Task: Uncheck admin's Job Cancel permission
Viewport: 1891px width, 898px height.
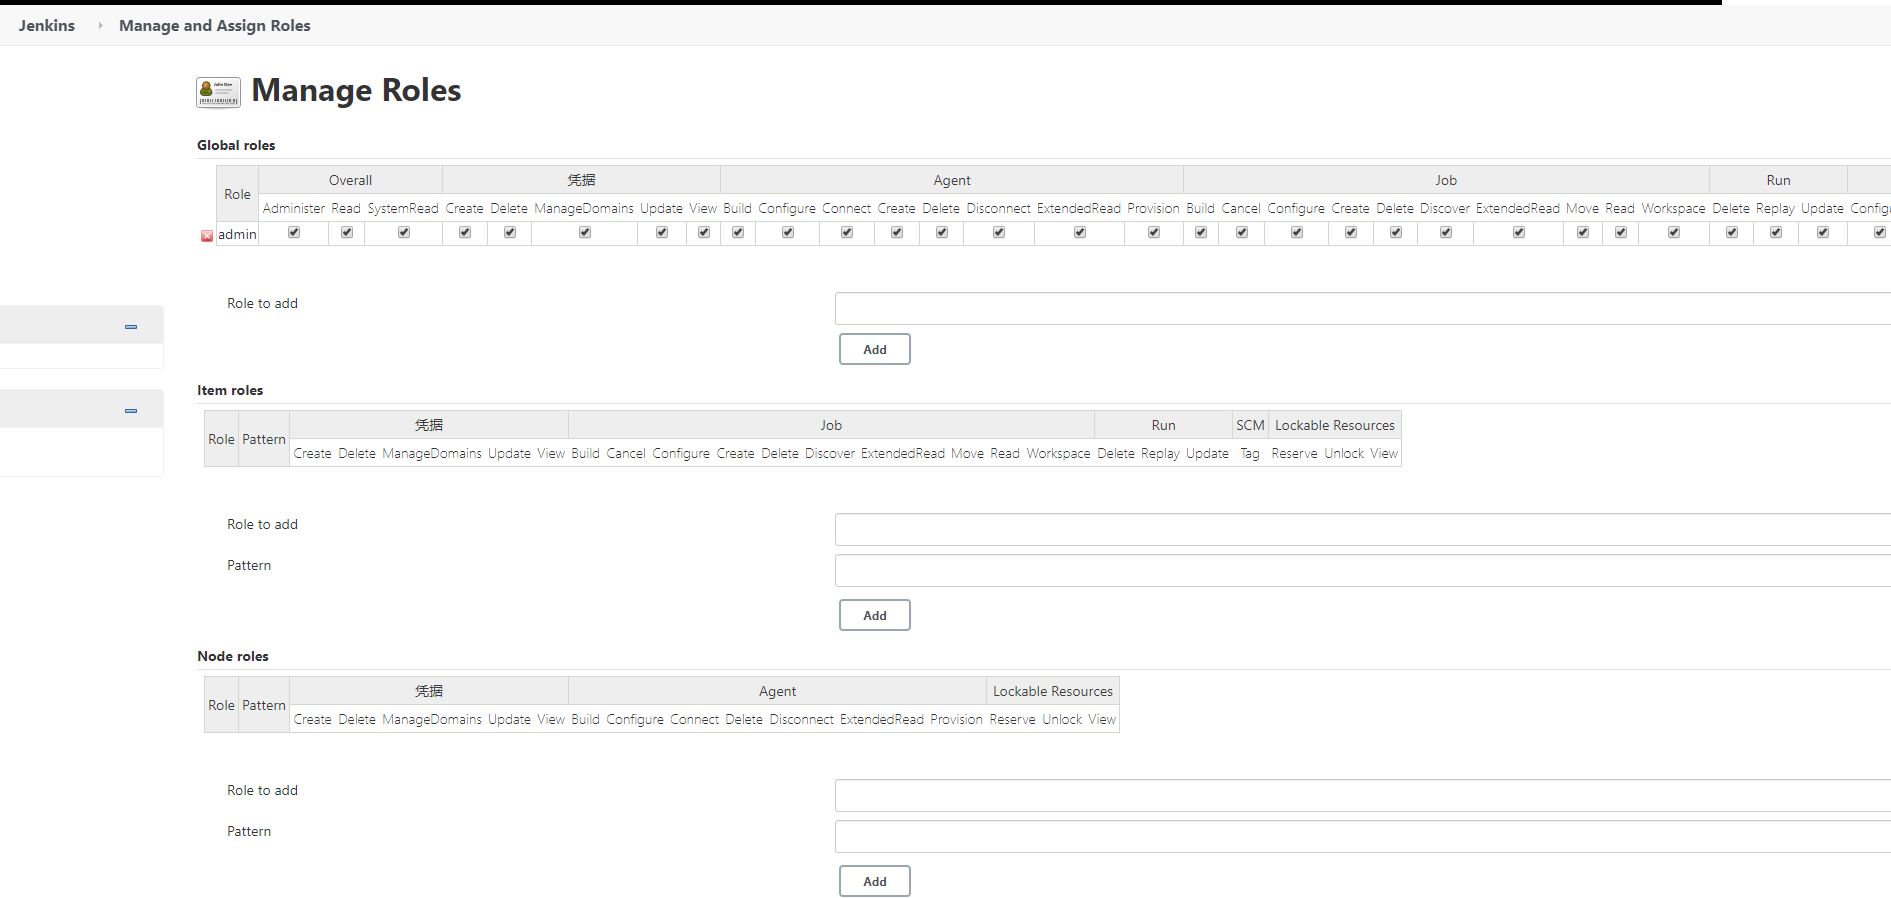Action: point(1242,232)
